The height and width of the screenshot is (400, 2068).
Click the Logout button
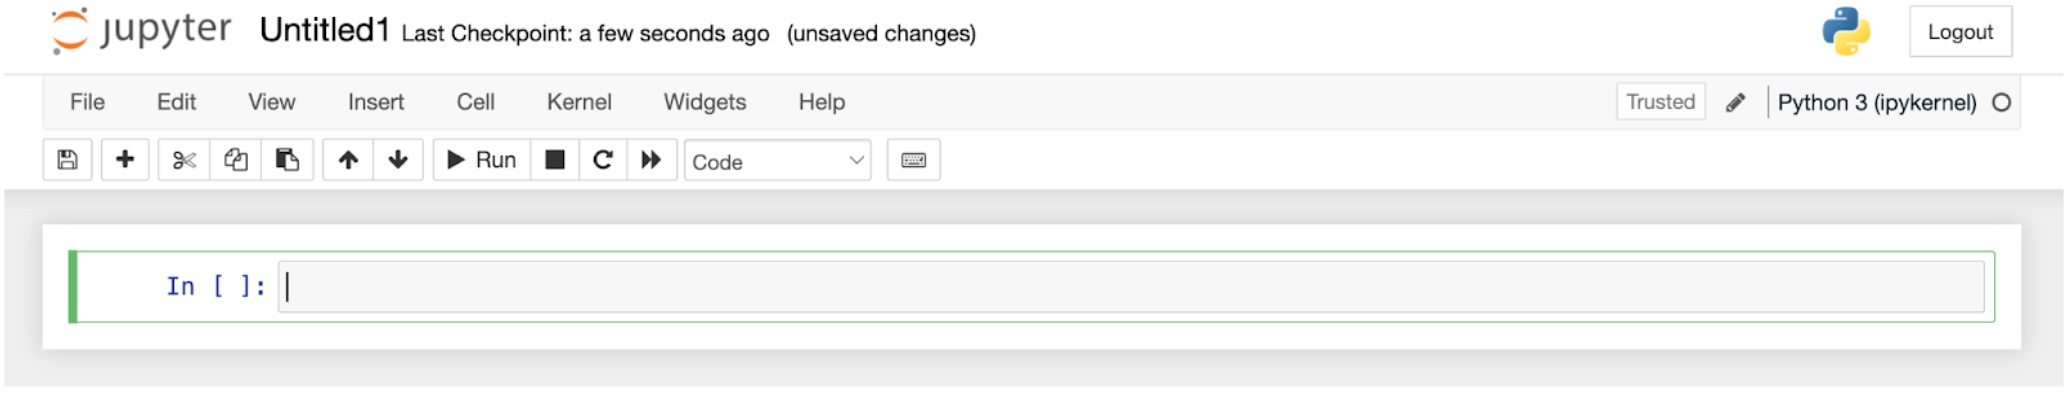1960,32
